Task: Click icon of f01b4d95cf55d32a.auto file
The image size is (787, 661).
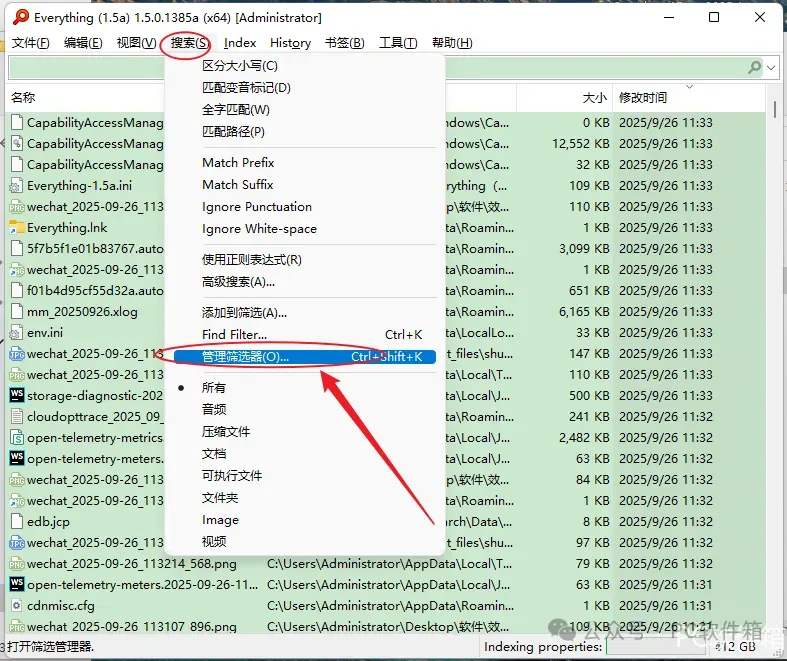Action: click(x=17, y=291)
